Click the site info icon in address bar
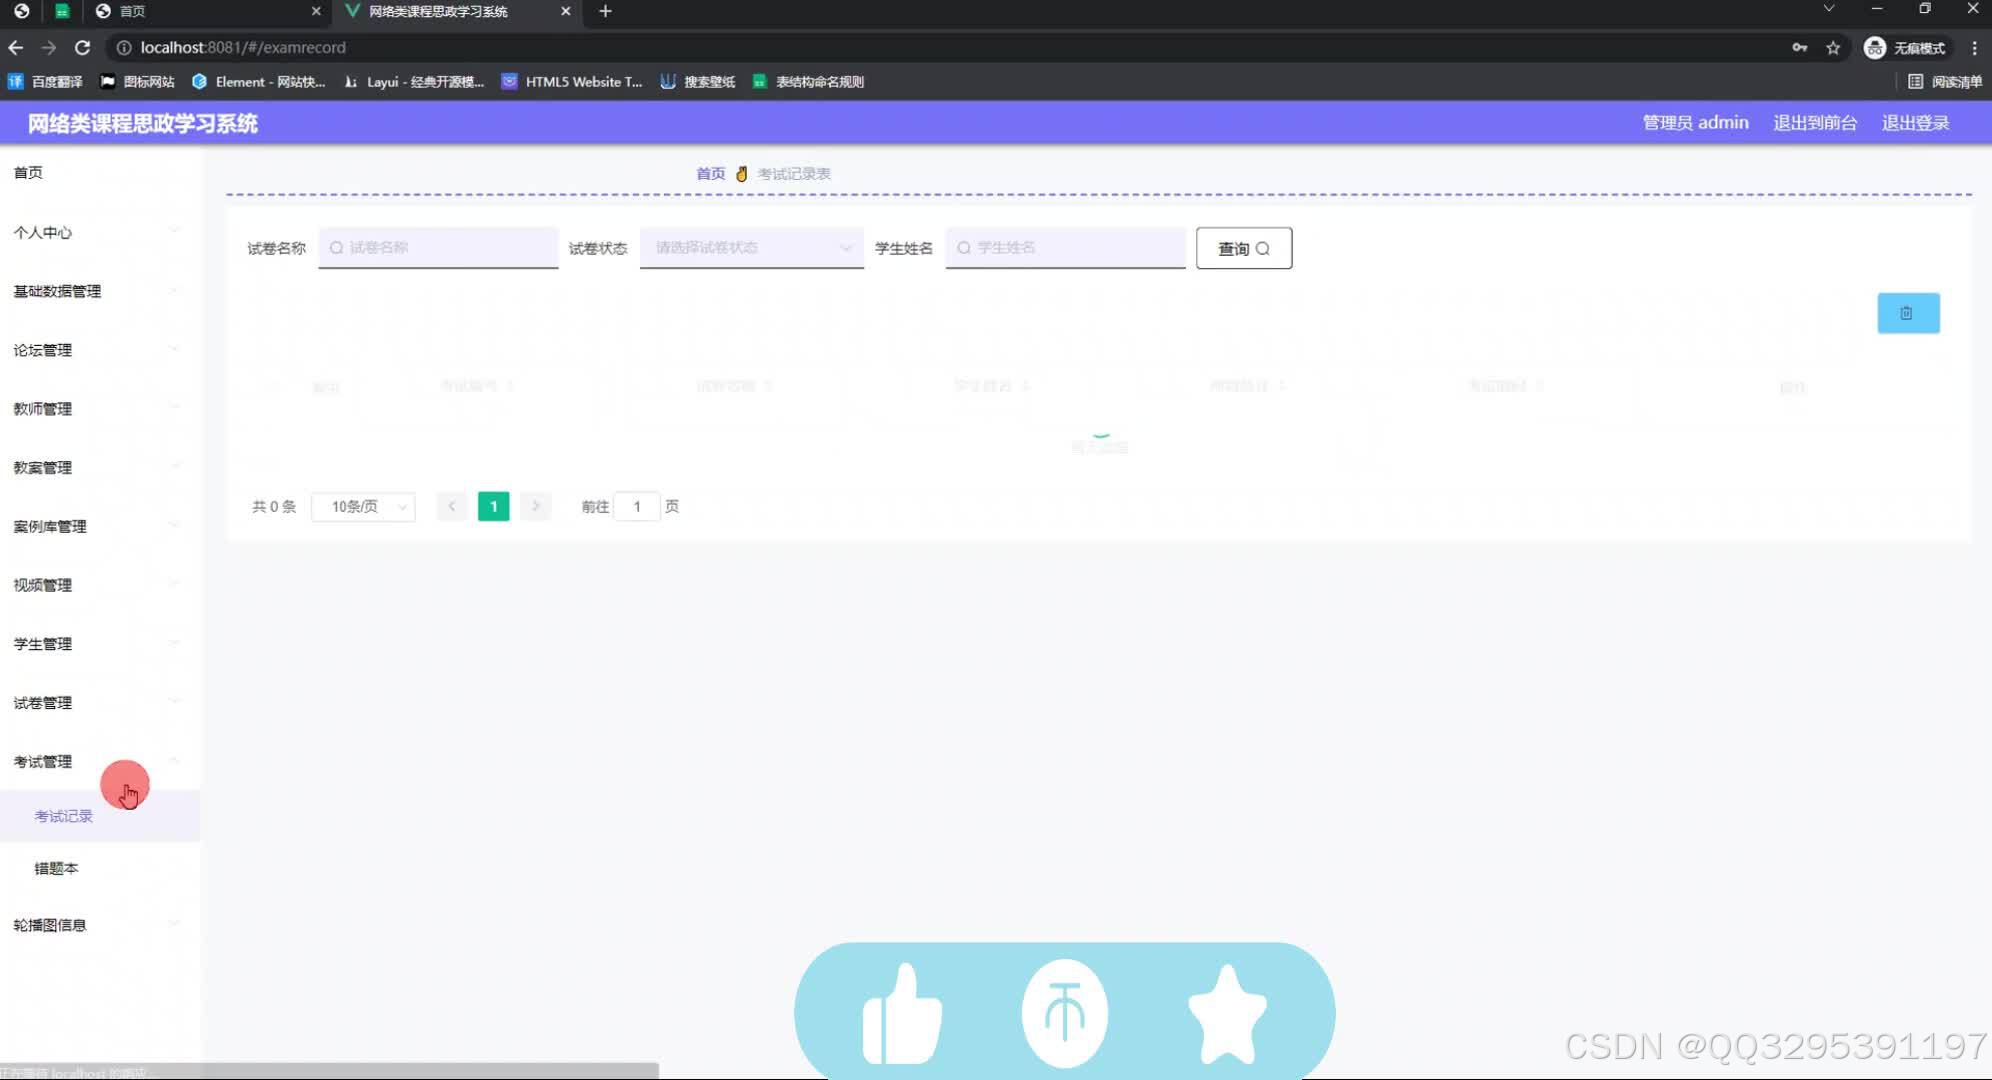The width and height of the screenshot is (1992, 1080). click(x=124, y=48)
